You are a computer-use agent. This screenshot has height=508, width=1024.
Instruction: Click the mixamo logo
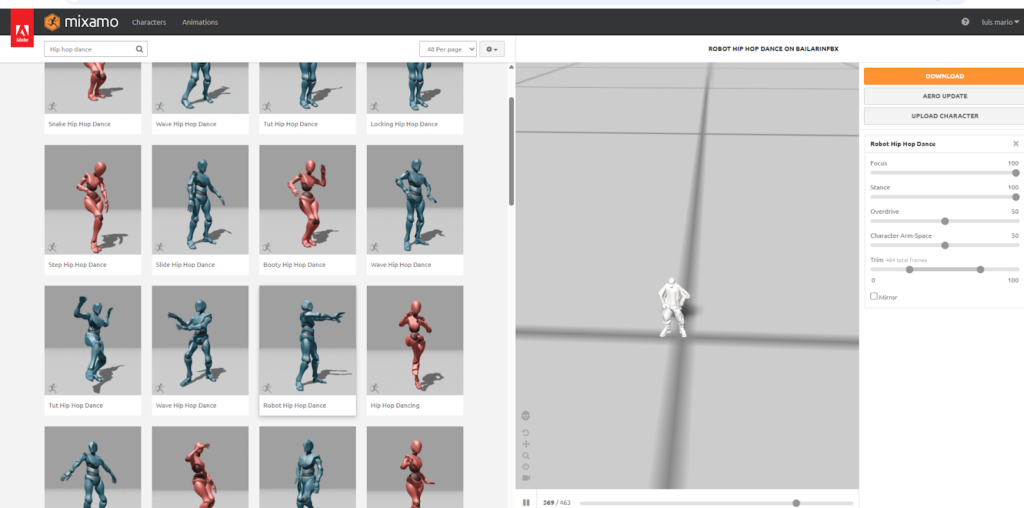pyautogui.click(x=82, y=22)
